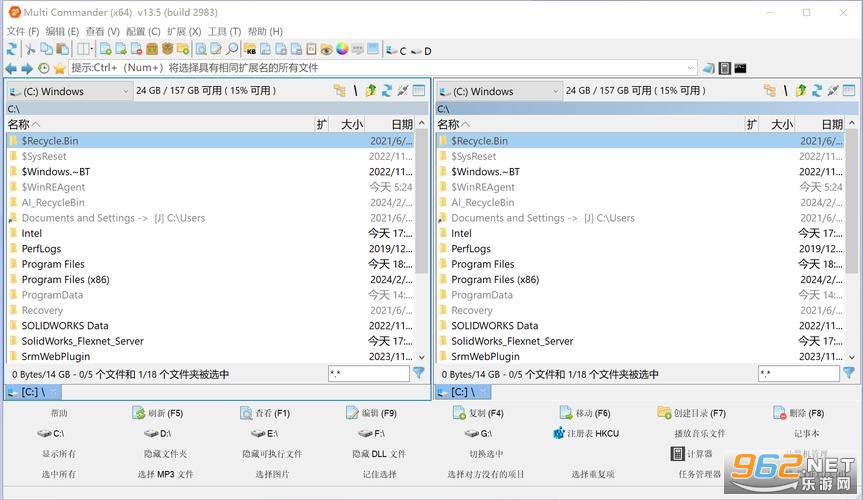Click right panel filter funnel icon
863x500 pixels.
pos(849,373)
